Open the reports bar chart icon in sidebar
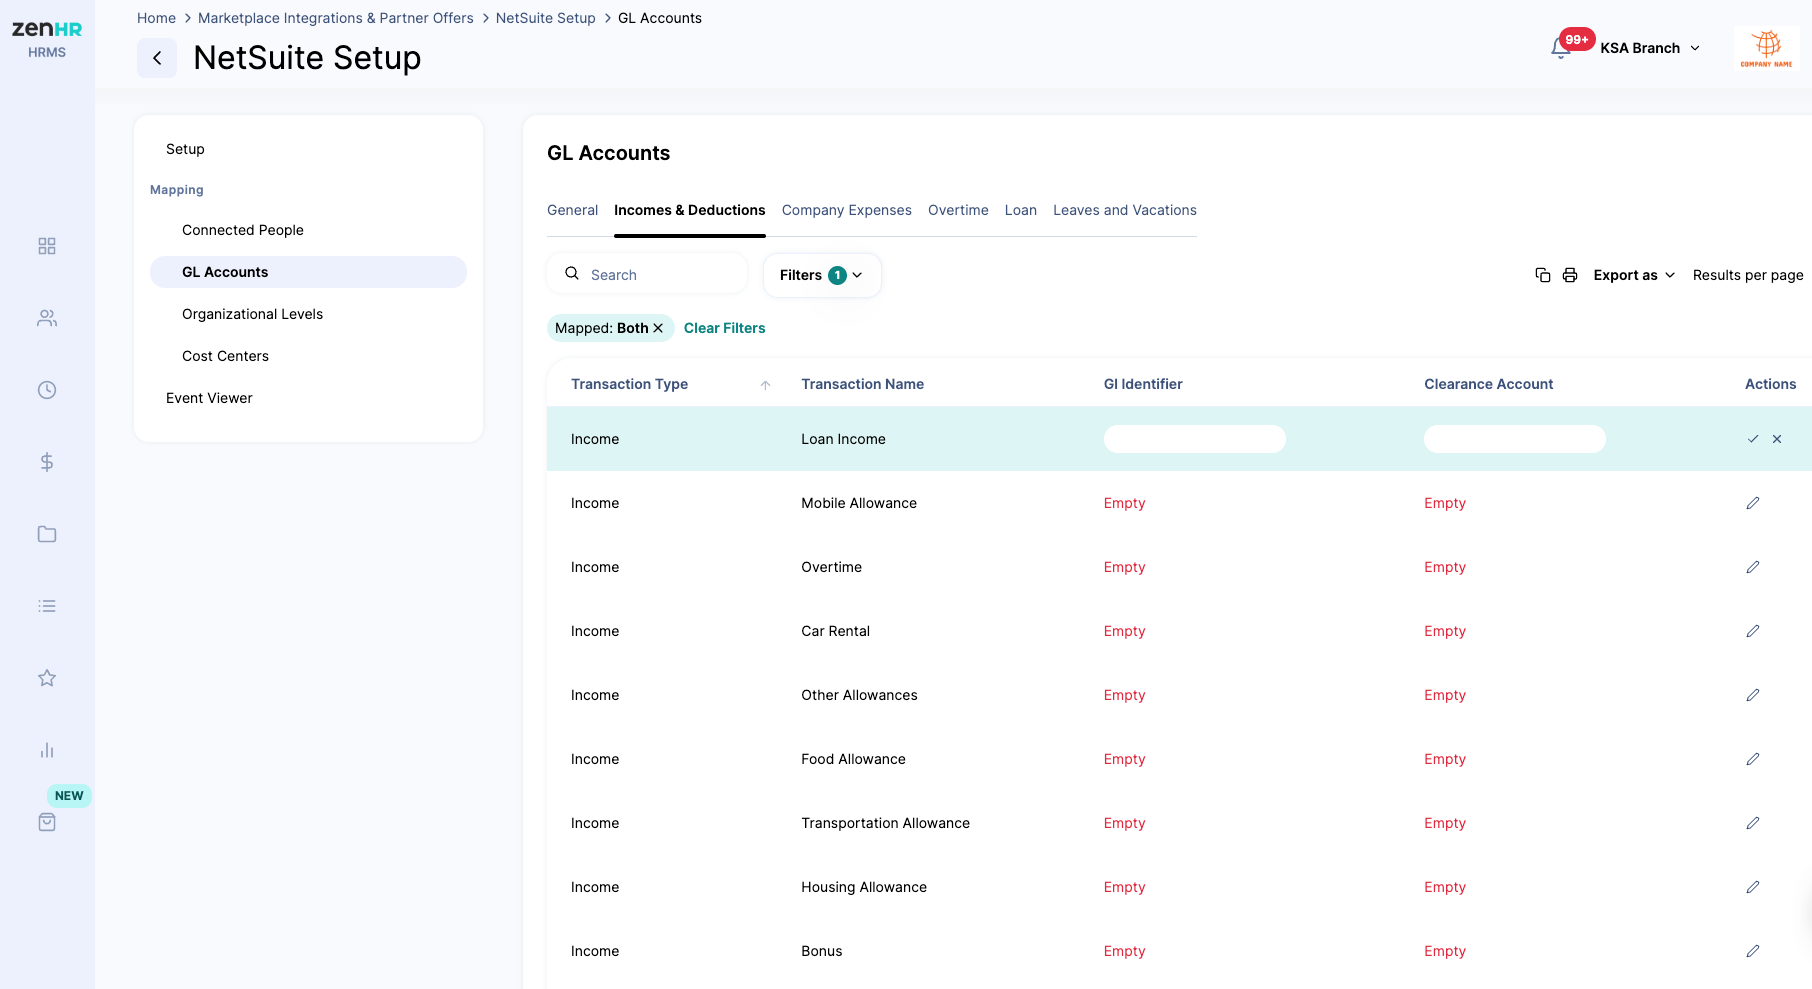The height and width of the screenshot is (989, 1812). pos(47,750)
